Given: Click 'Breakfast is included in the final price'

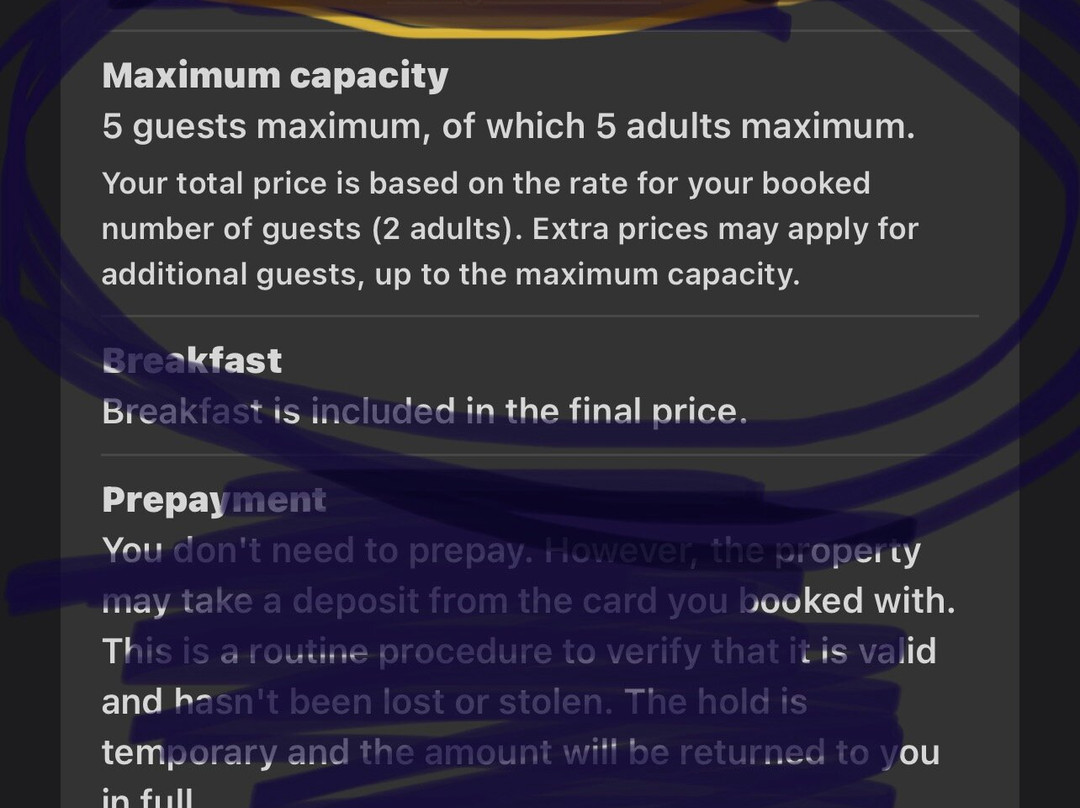Looking at the screenshot, I should click(424, 411).
